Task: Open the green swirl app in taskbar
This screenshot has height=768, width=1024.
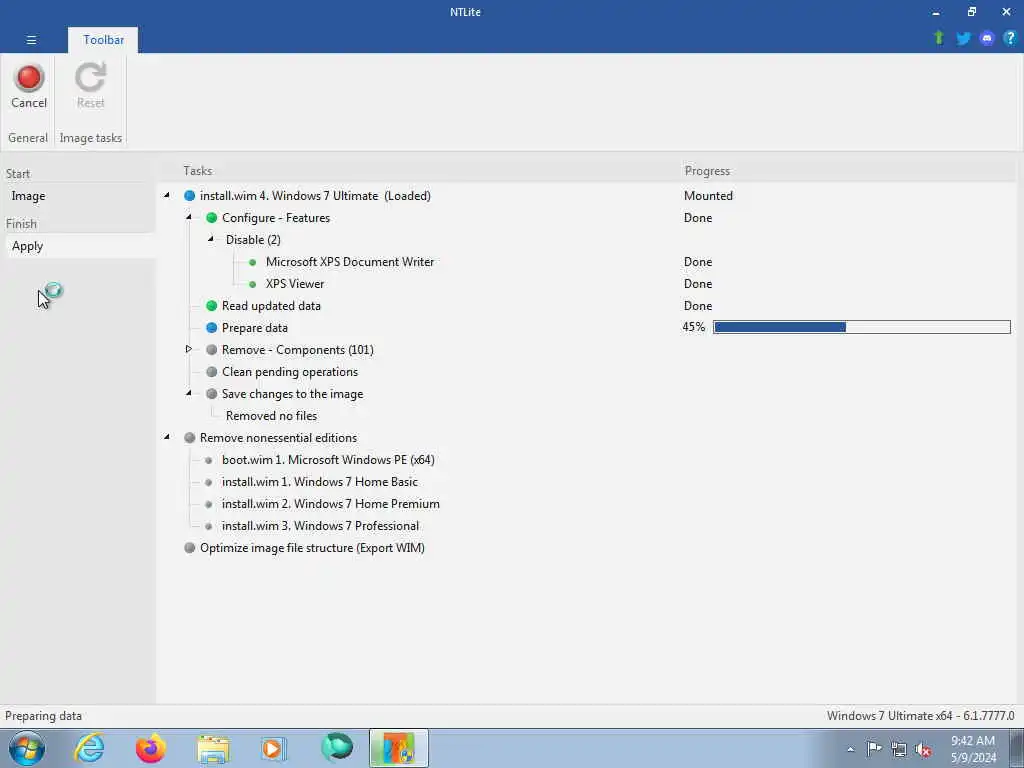Action: tap(337, 748)
